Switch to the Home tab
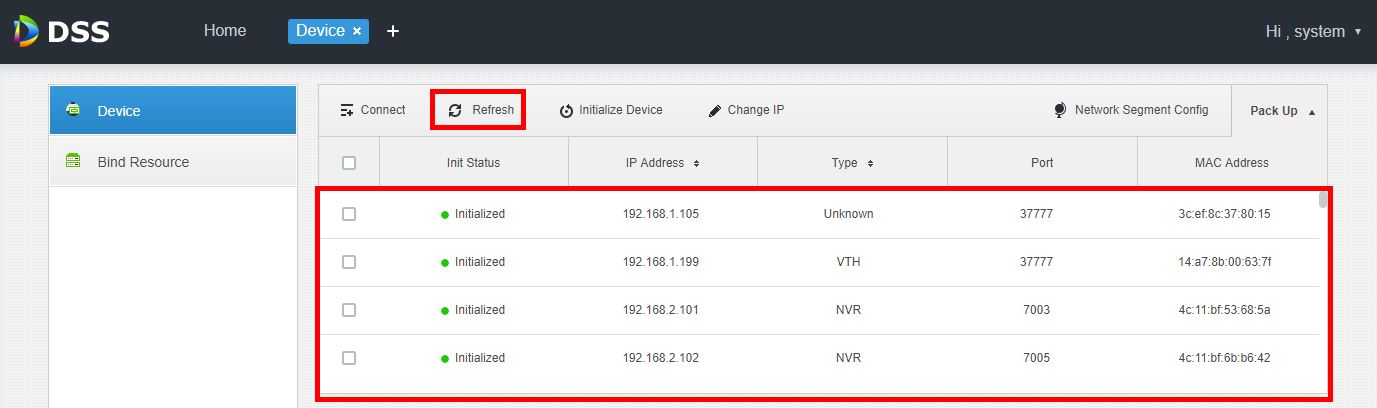This screenshot has height=408, width=1377. (225, 31)
